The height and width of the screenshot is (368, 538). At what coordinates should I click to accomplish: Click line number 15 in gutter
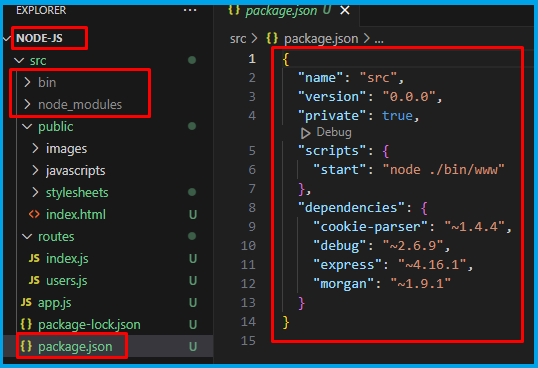coord(248,341)
